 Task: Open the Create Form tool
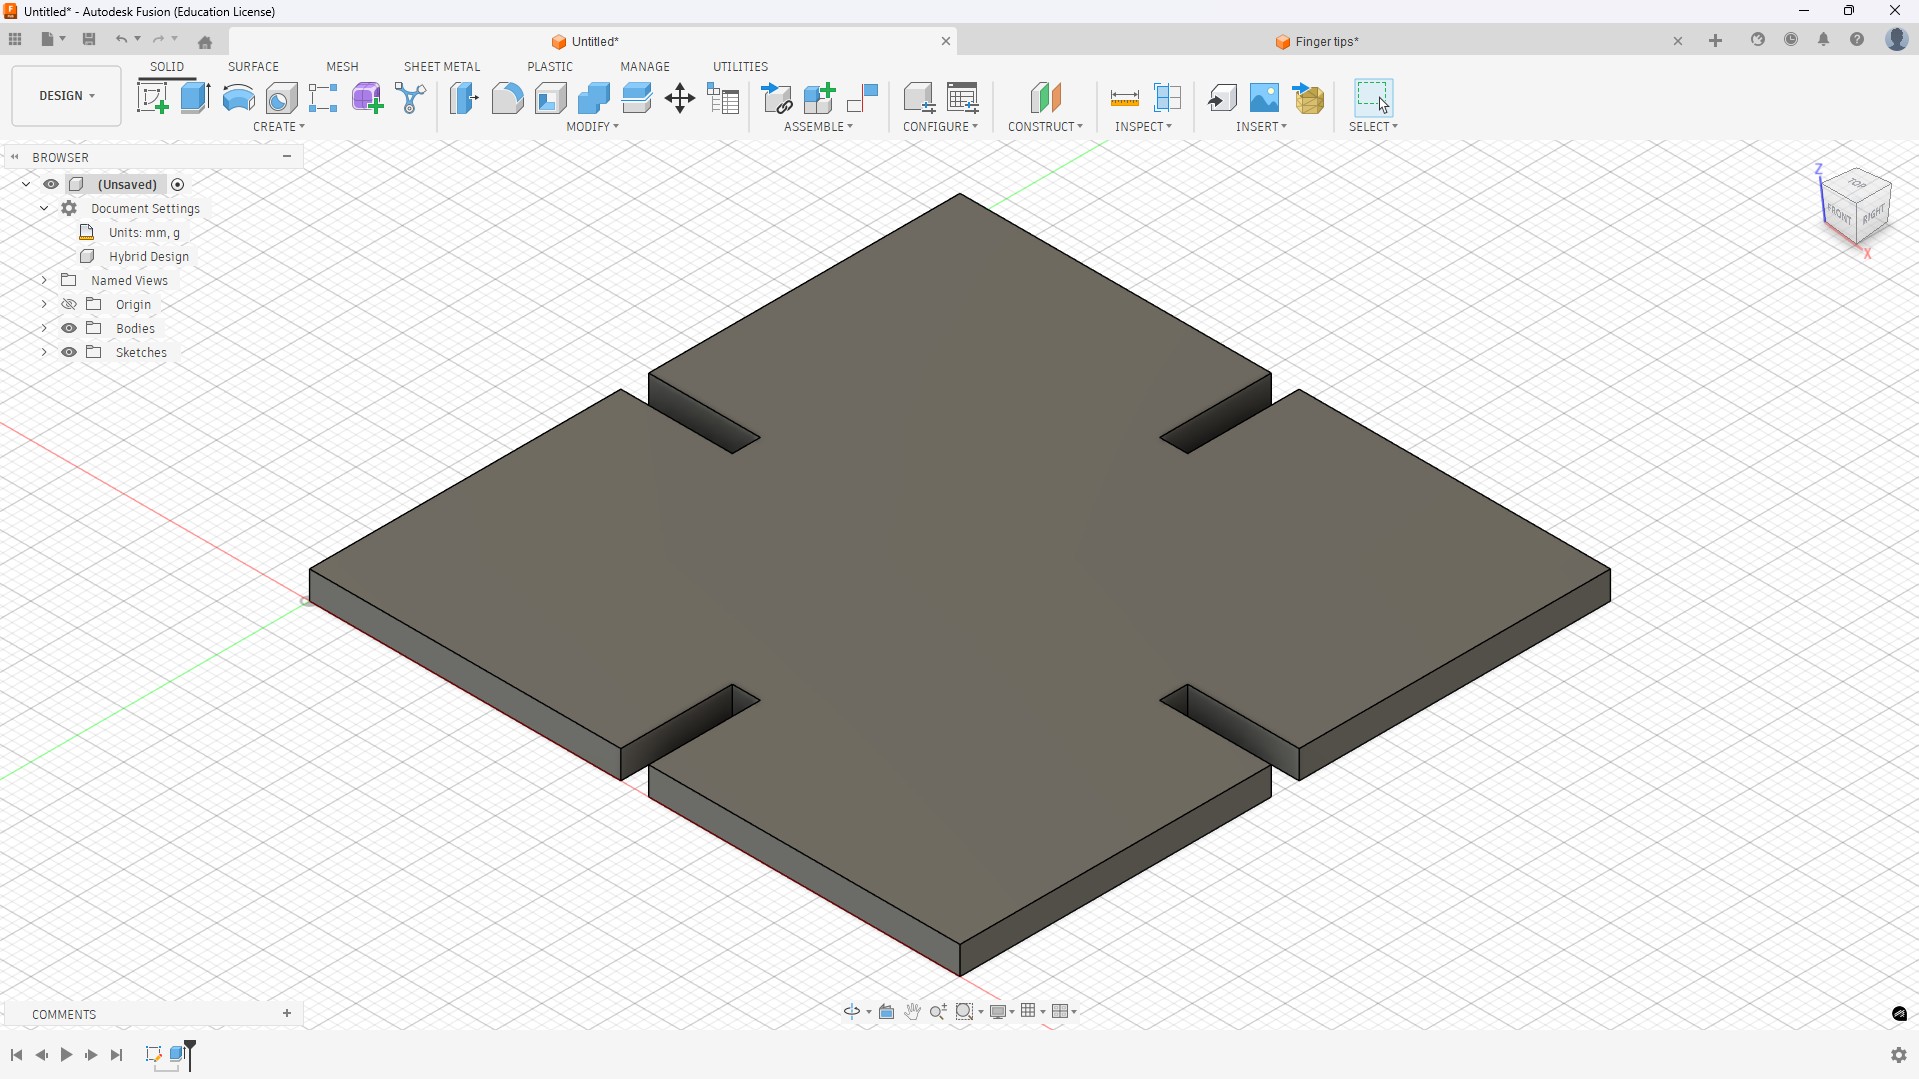[x=367, y=98]
